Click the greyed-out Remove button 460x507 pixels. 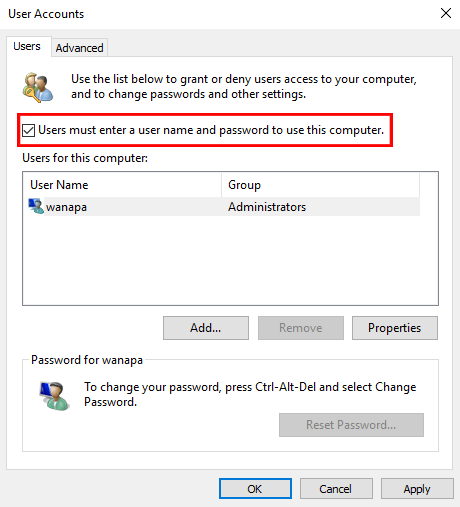point(301,328)
